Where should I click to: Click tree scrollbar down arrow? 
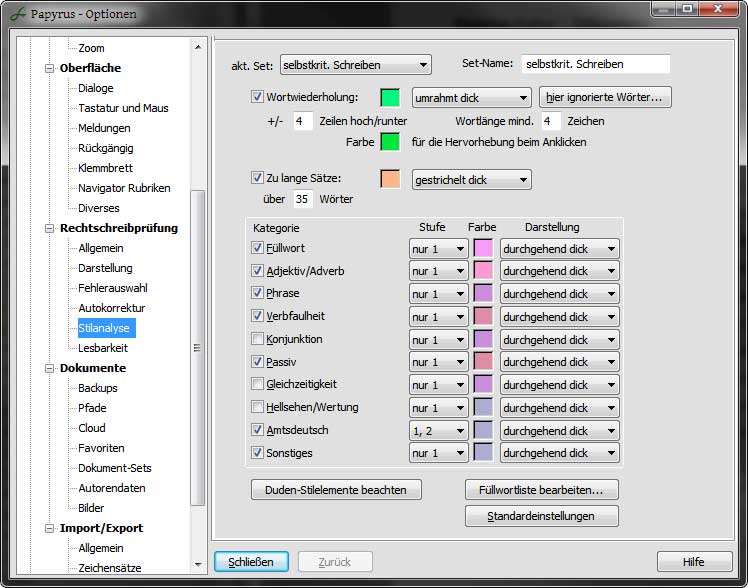(198, 565)
